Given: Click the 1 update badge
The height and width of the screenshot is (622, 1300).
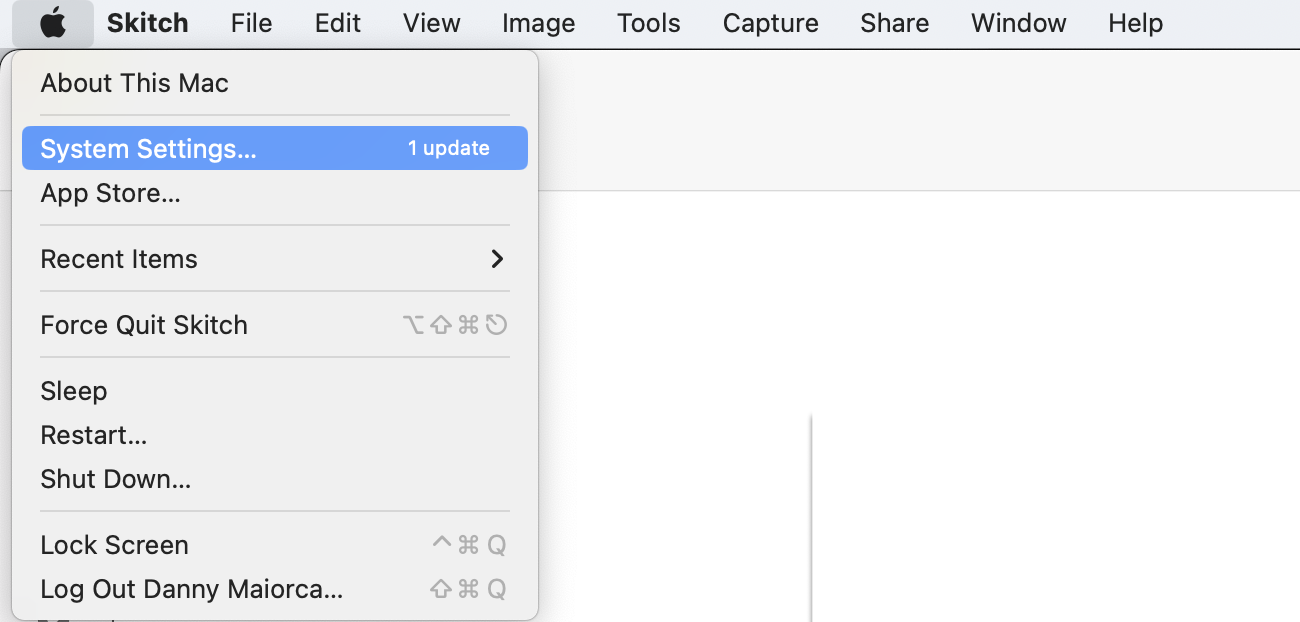Looking at the screenshot, I should pos(448,148).
